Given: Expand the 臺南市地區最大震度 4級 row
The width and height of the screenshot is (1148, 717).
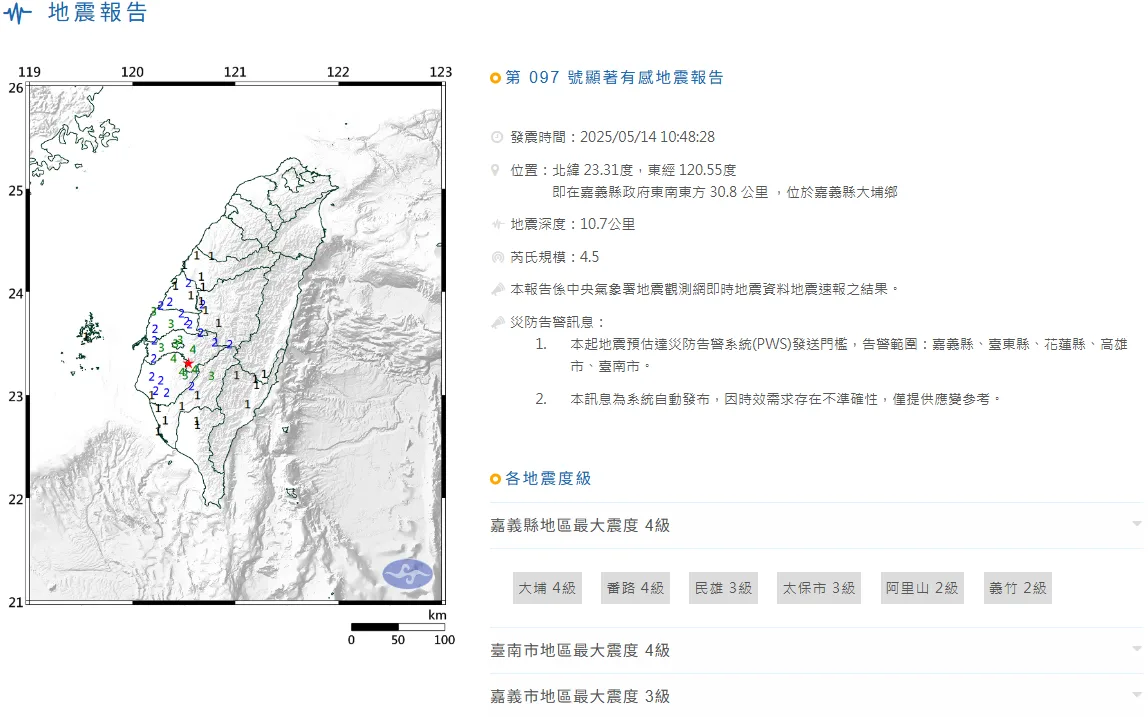Looking at the screenshot, I should click(x=1136, y=650).
